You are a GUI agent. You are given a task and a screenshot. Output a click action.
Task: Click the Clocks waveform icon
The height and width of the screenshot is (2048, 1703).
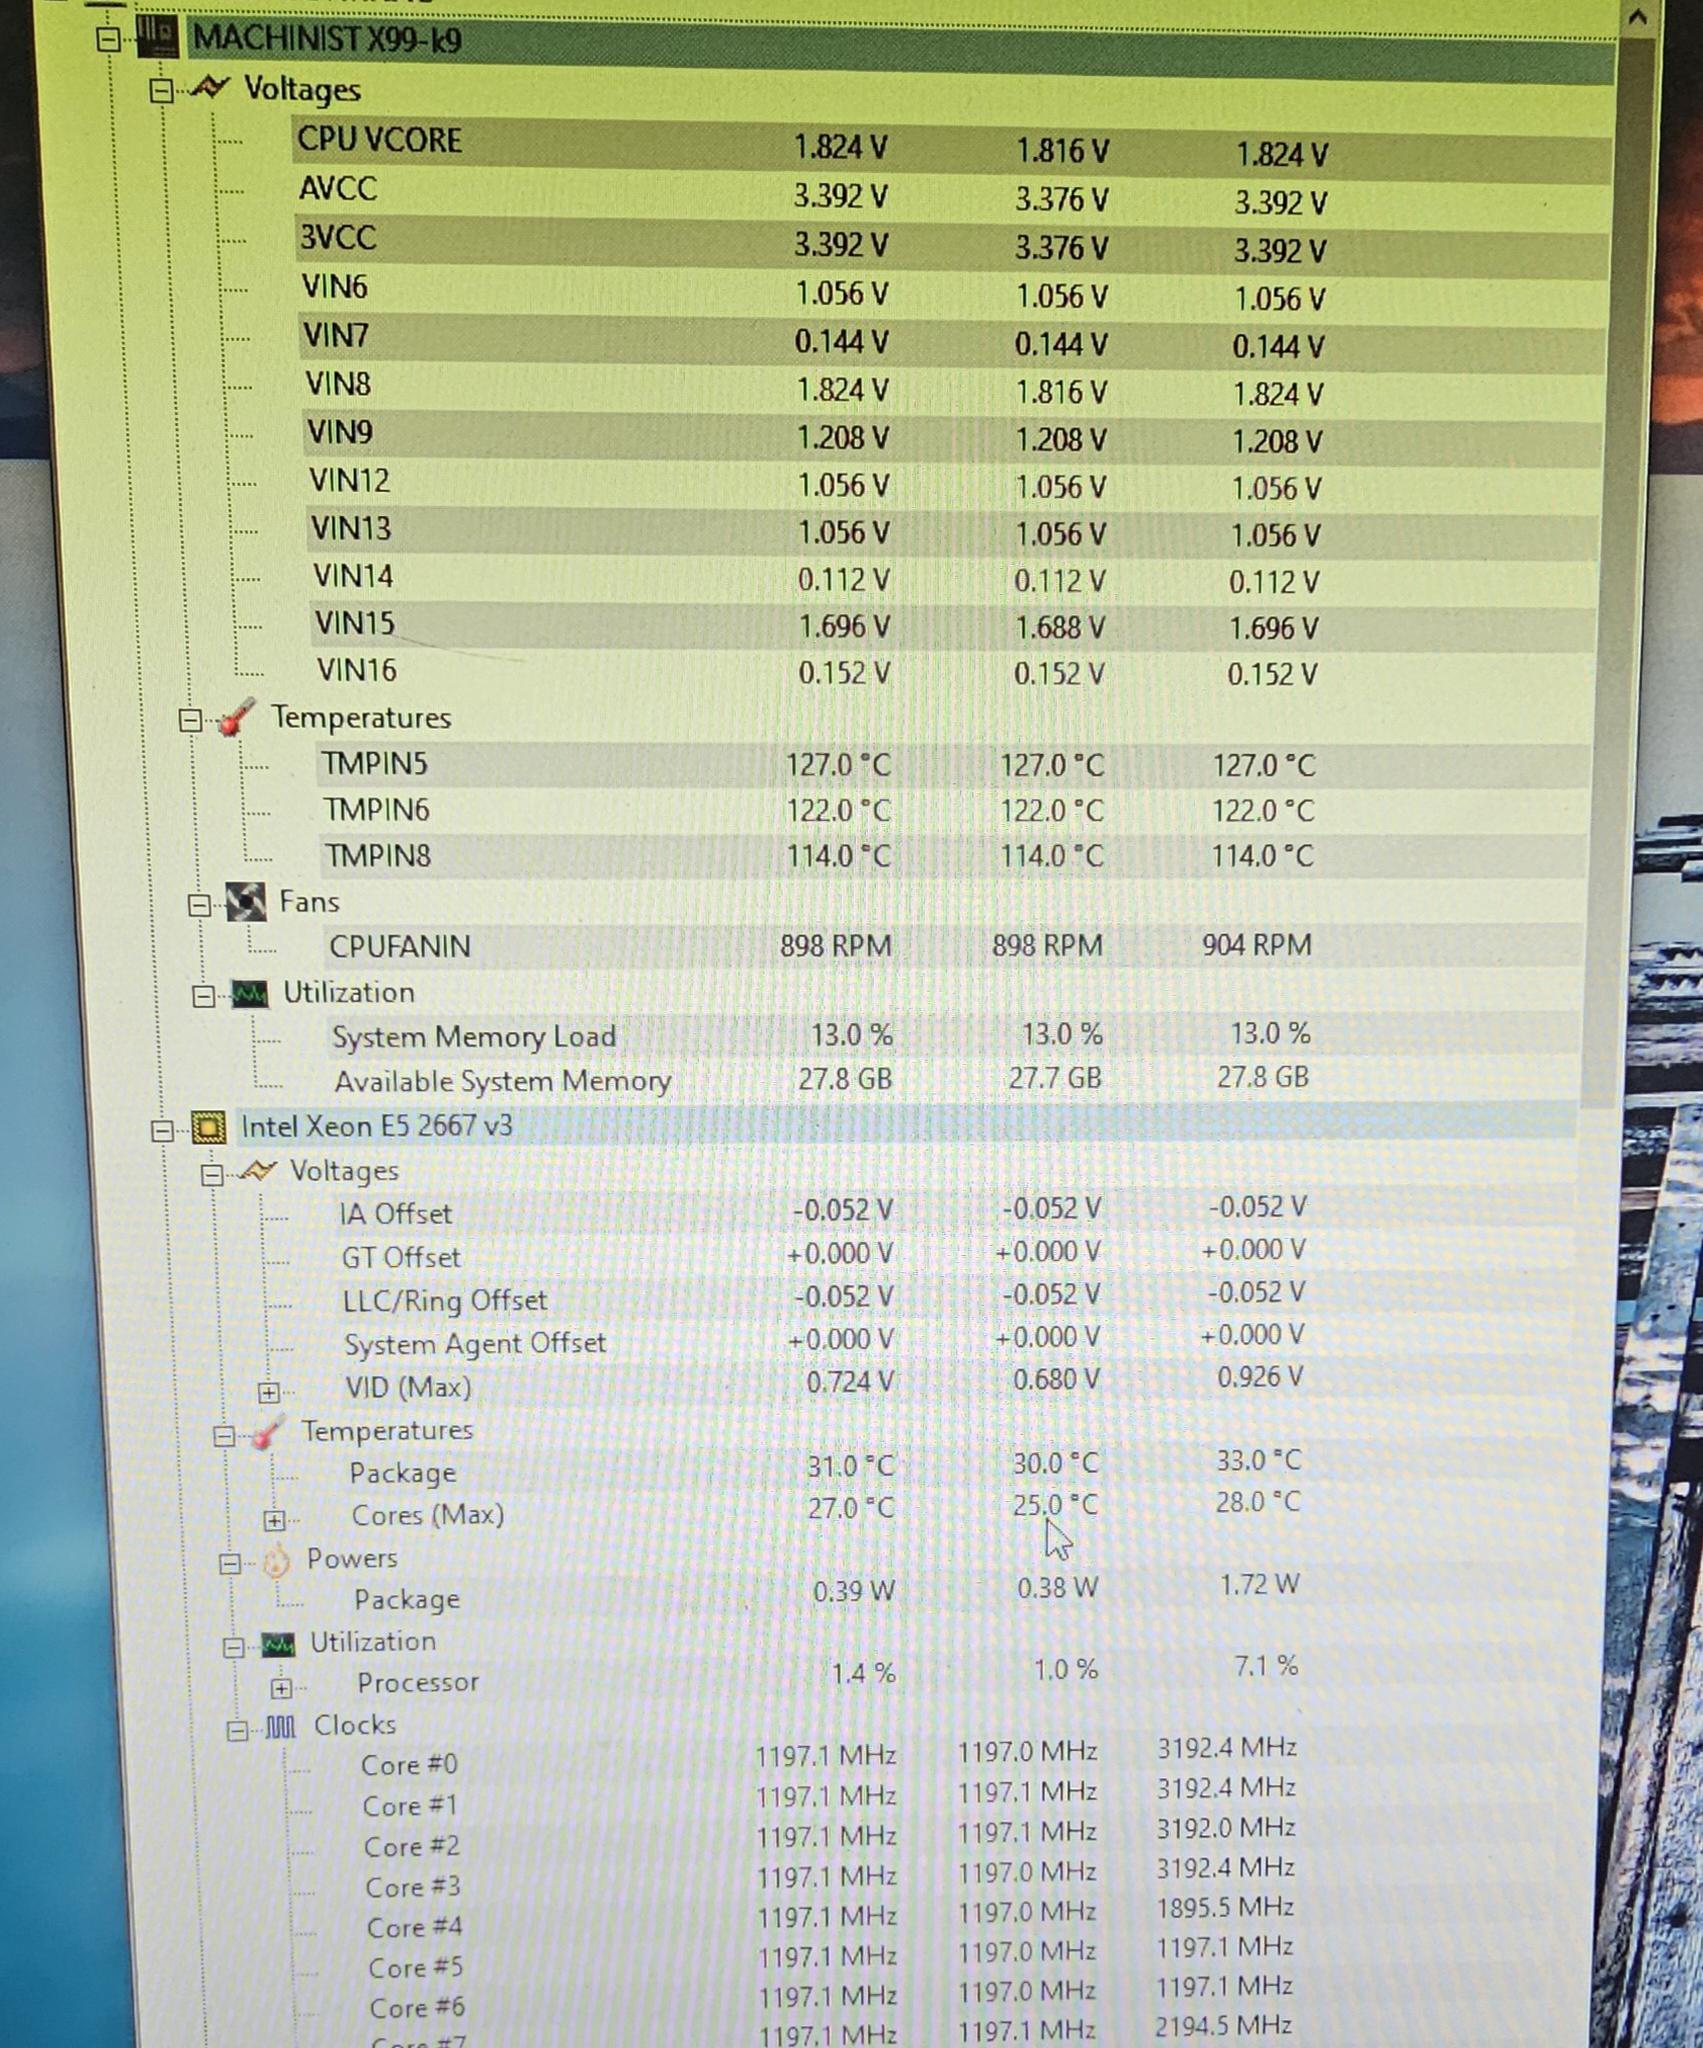(281, 1727)
